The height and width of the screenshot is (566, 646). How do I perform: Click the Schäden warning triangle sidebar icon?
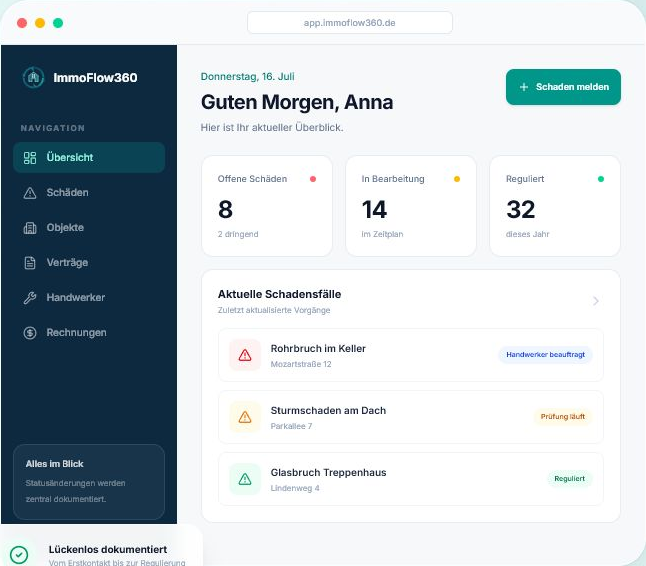coord(30,193)
